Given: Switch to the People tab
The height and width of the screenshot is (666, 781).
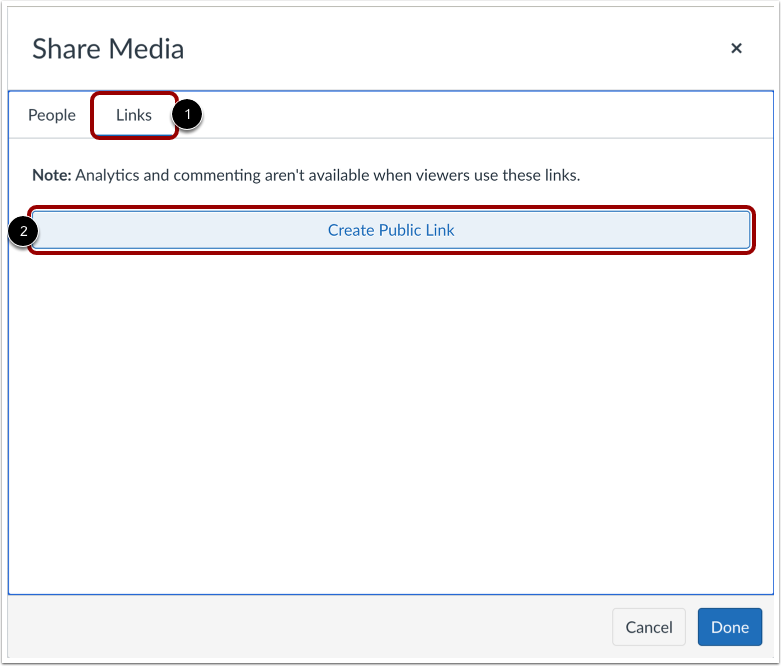Looking at the screenshot, I should point(52,115).
